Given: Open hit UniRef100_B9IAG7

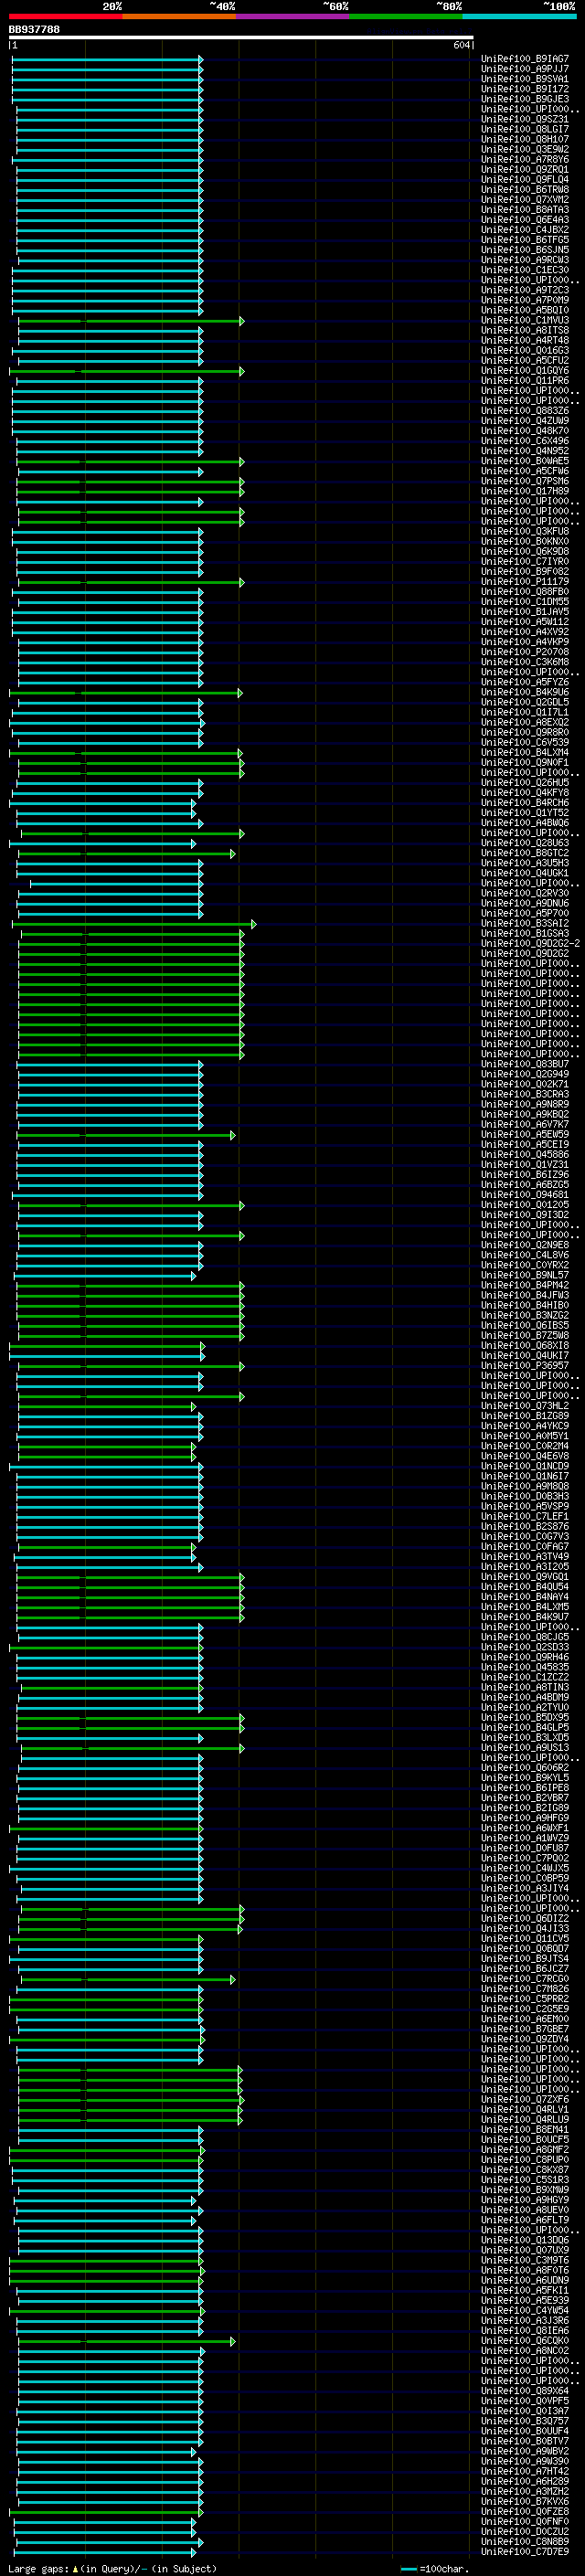Looking at the screenshot, I should tap(525, 59).
